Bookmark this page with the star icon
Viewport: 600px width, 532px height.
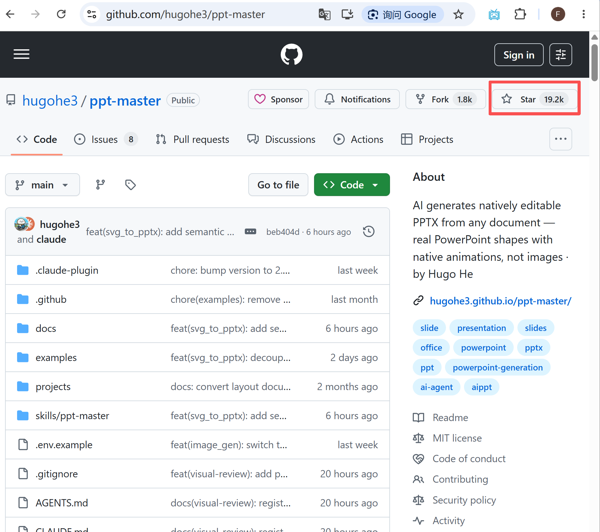pos(458,15)
